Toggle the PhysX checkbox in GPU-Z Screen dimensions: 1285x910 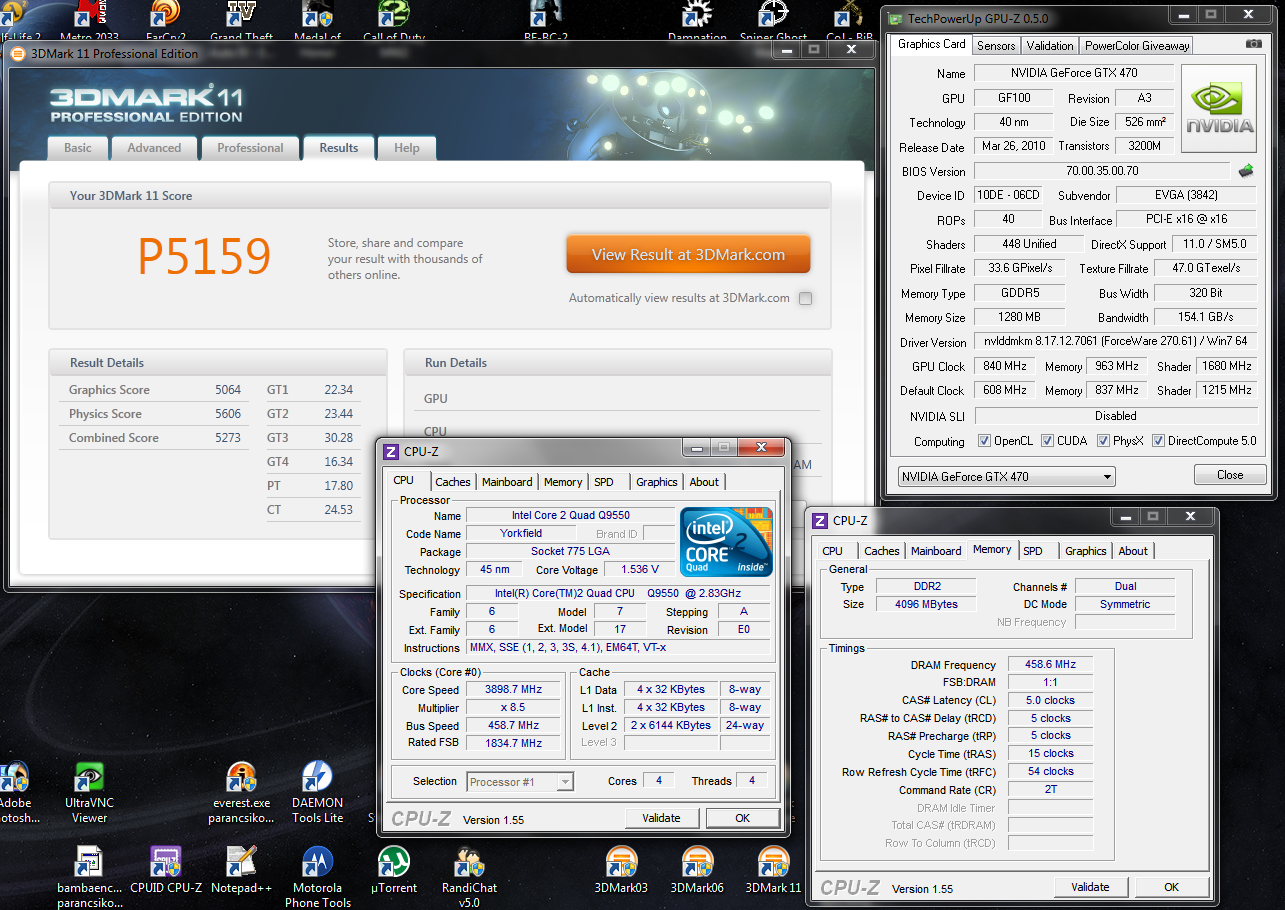(x=1104, y=441)
